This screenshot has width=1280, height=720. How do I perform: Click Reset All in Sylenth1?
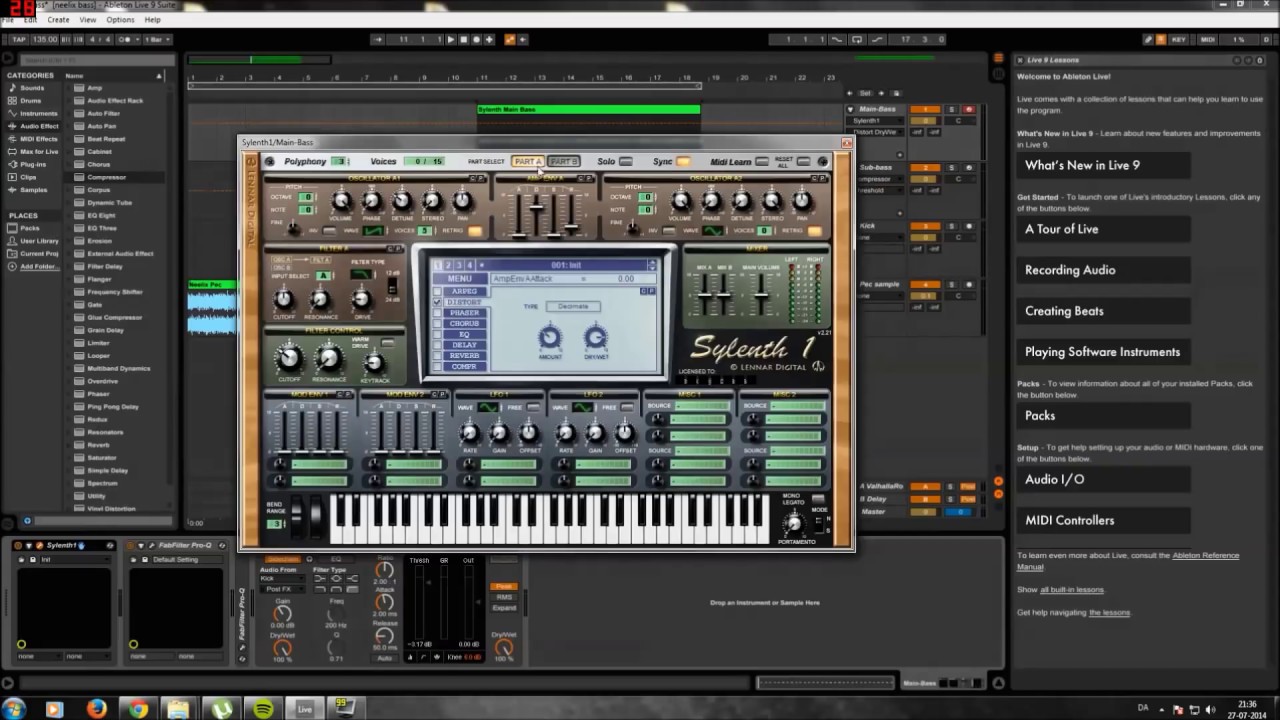point(804,161)
